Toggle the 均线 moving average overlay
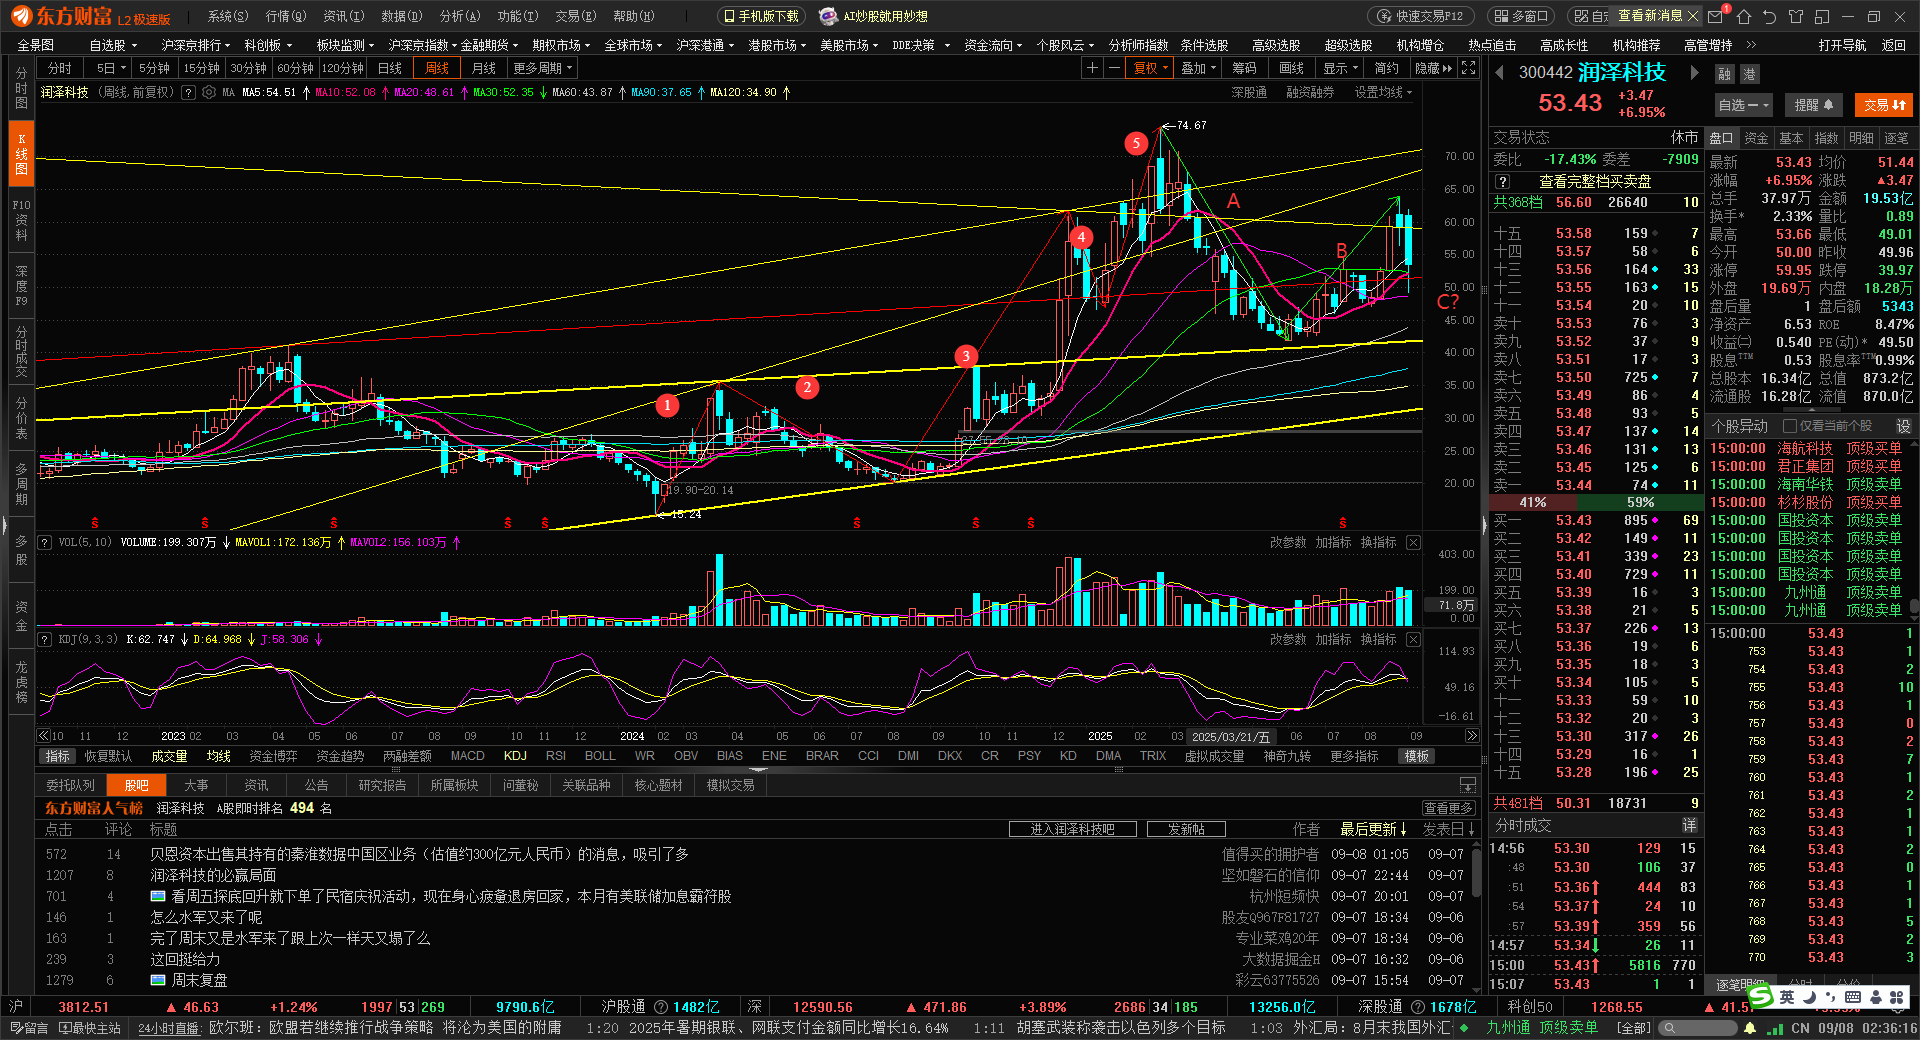 tap(218, 756)
